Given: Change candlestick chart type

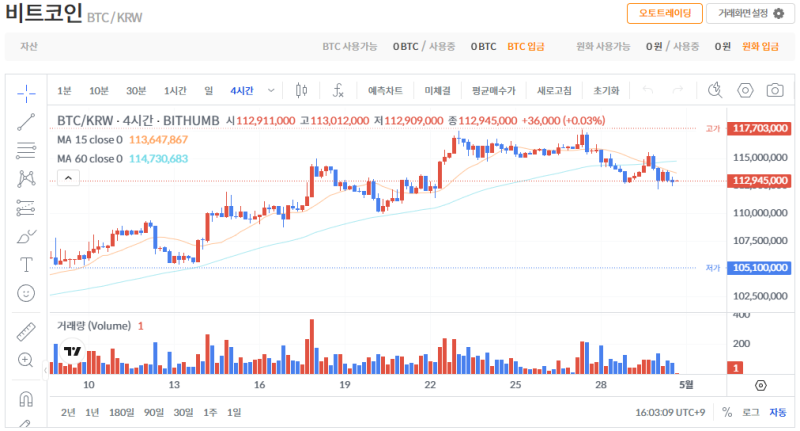Looking at the screenshot, I should point(302,91).
